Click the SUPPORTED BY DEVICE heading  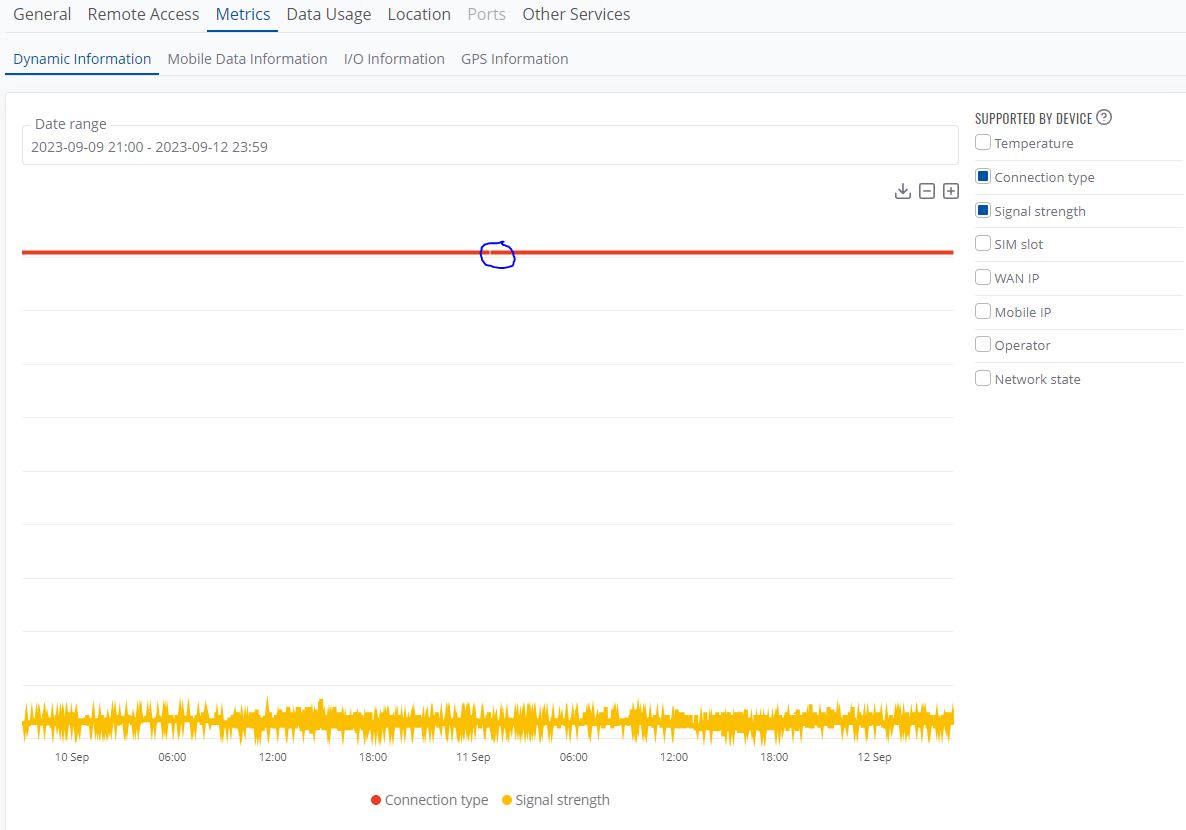click(x=1033, y=118)
